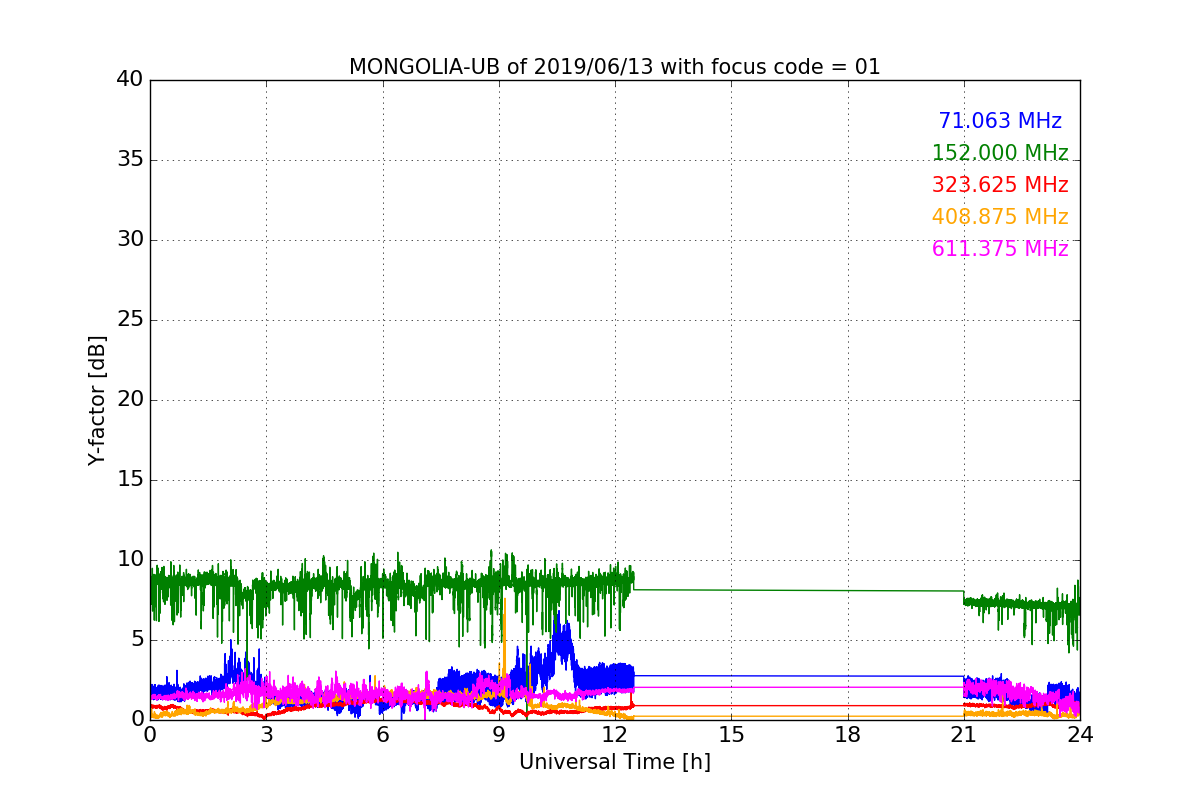Click the x-axis tick value 6
The height and width of the screenshot is (800, 1200).
coord(382,734)
